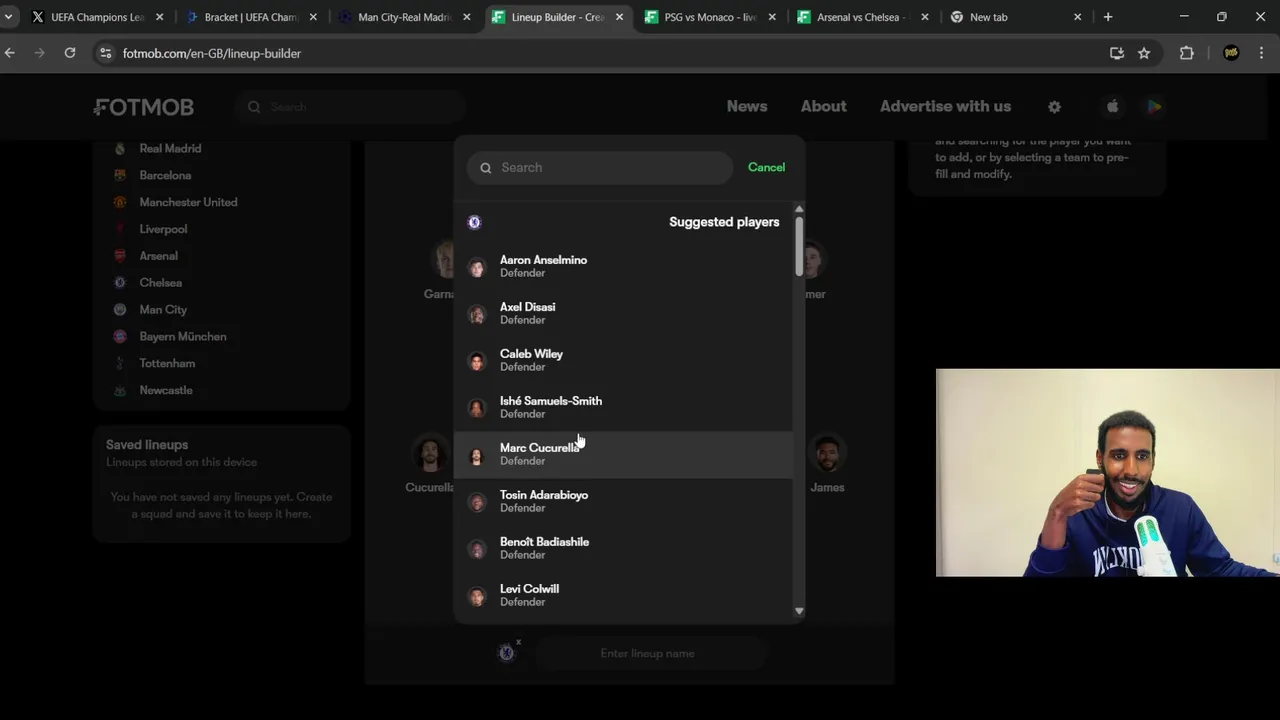The image size is (1280, 720).
Task: Click the player list scrollbar thumb
Action: click(x=799, y=246)
